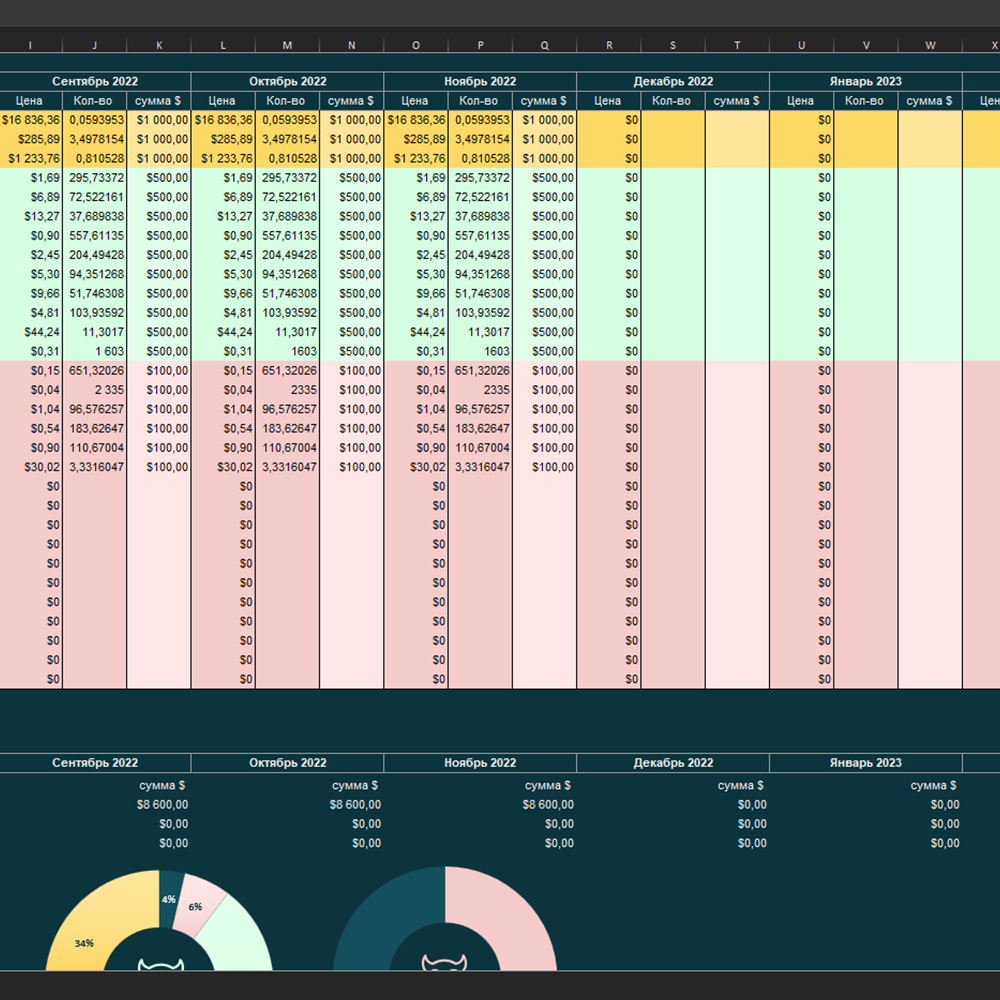Click the 34% yellow segment of the donut chart
This screenshot has width=1000, height=1000.
coord(96,925)
